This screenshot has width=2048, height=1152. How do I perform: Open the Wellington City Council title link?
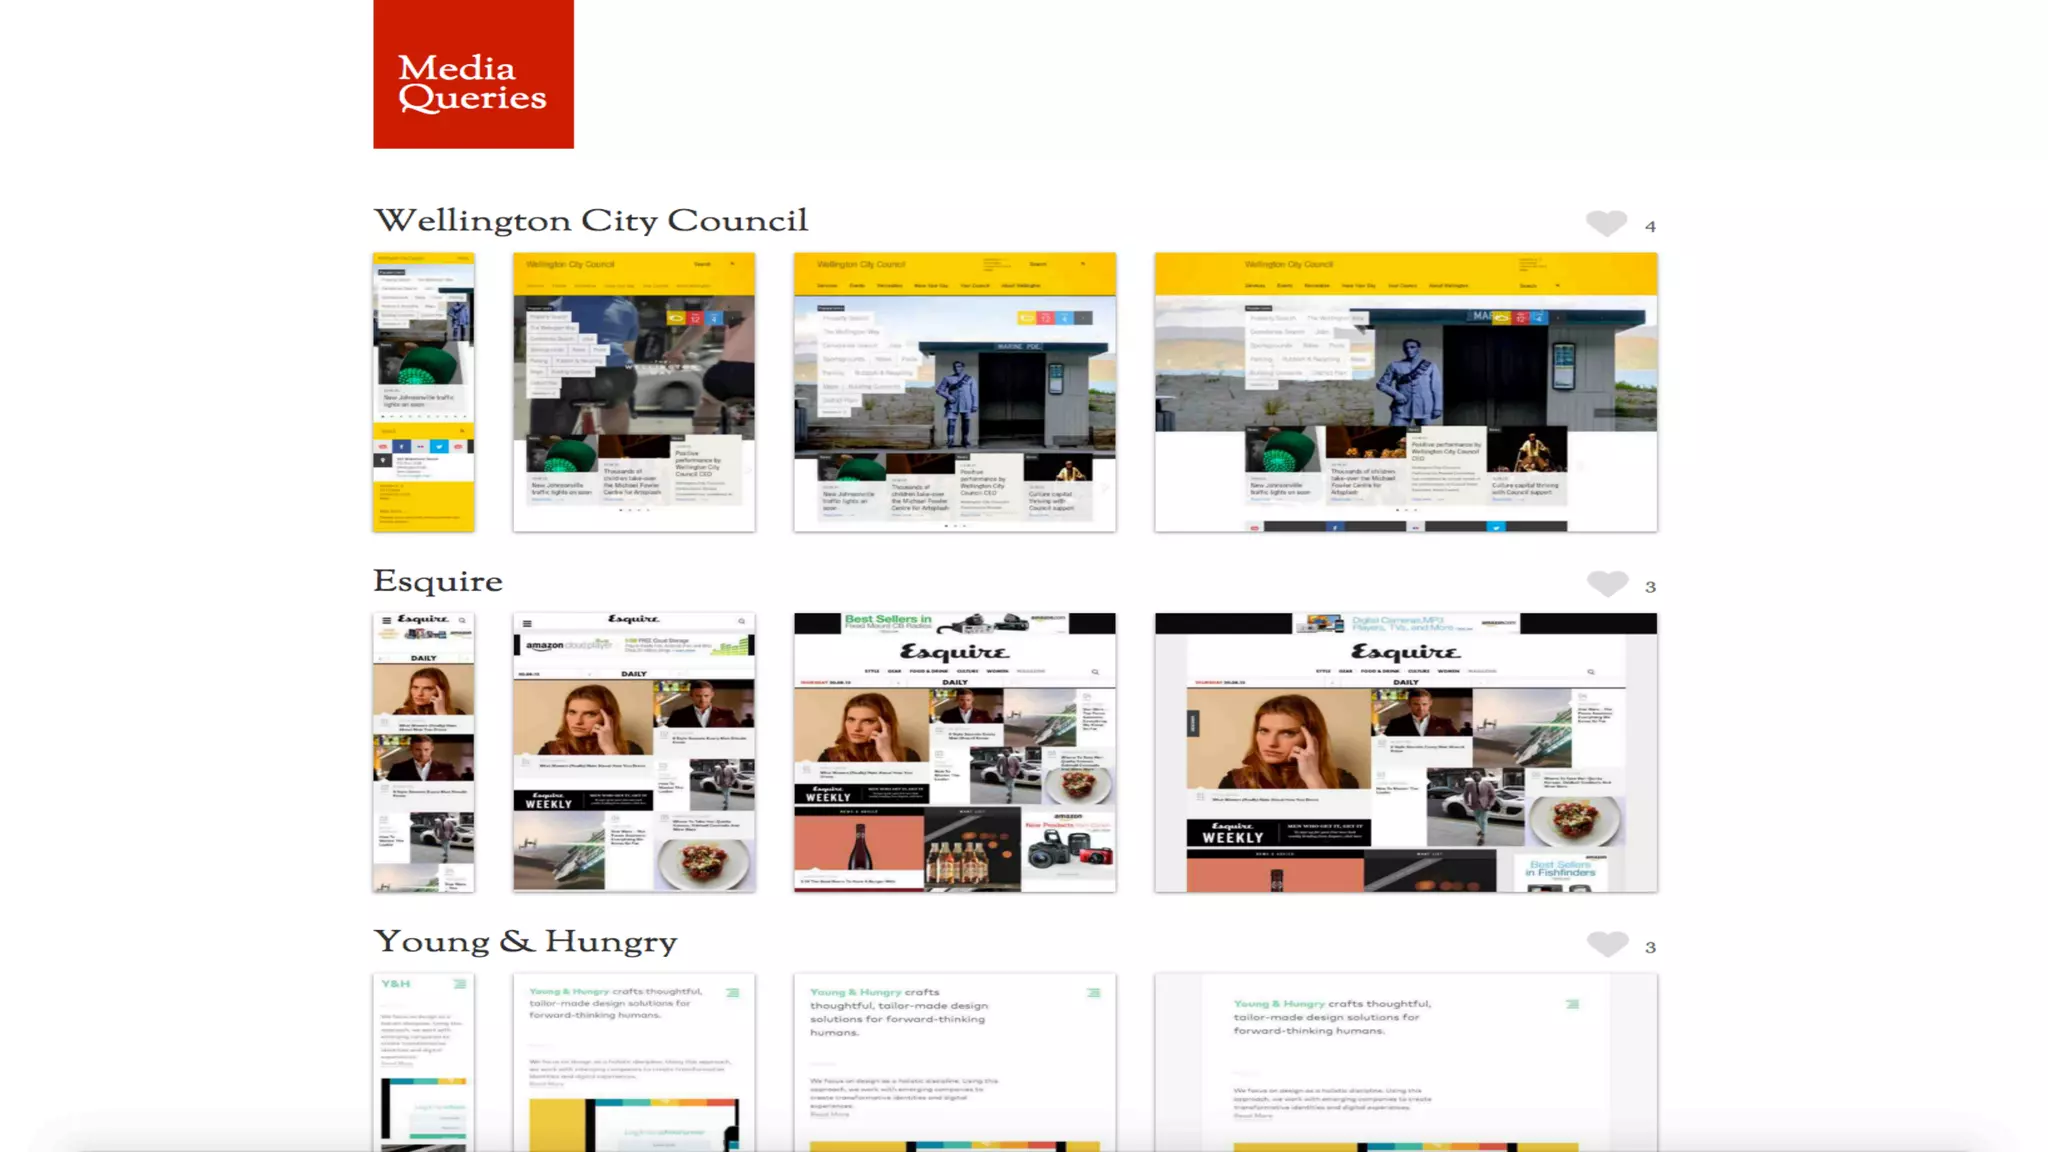(x=590, y=220)
